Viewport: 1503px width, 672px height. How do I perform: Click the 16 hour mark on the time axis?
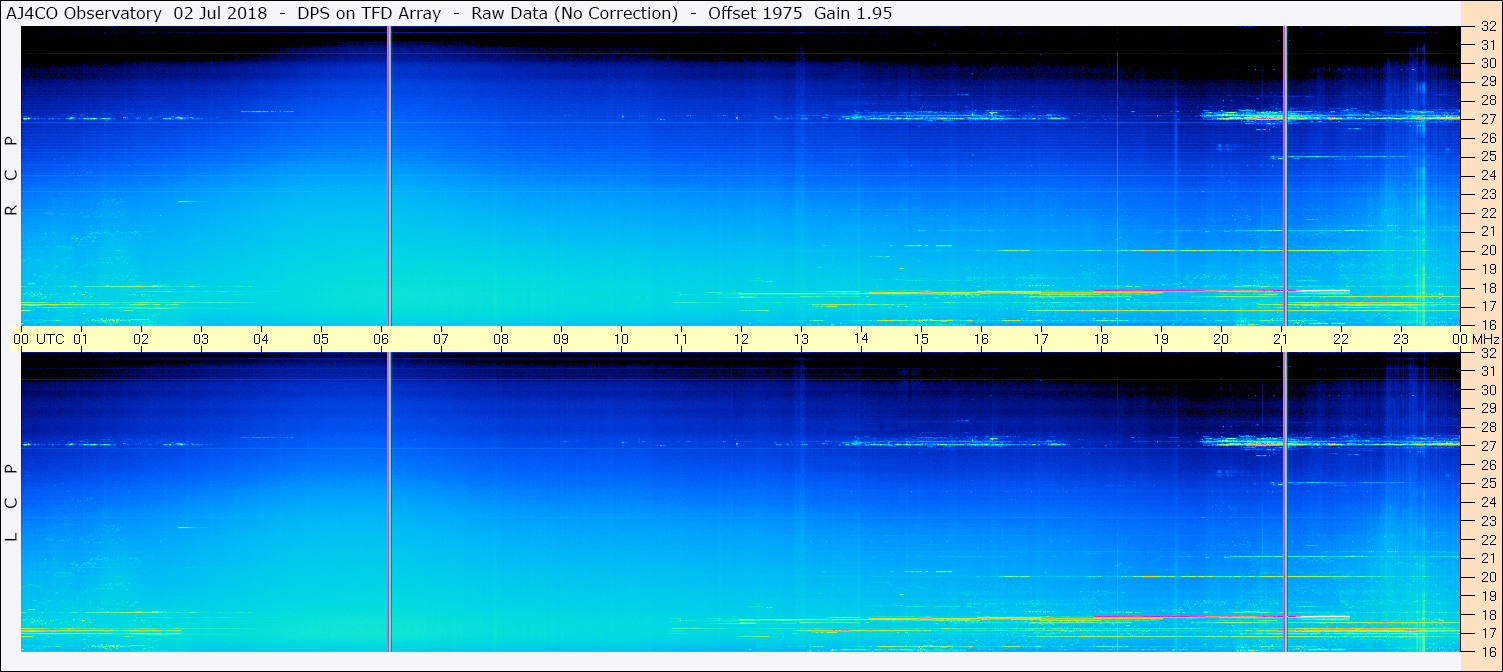981,339
